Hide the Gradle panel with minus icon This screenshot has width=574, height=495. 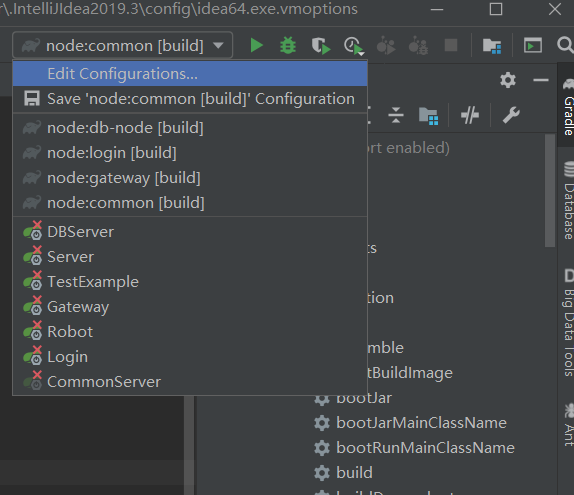click(x=540, y=80)
